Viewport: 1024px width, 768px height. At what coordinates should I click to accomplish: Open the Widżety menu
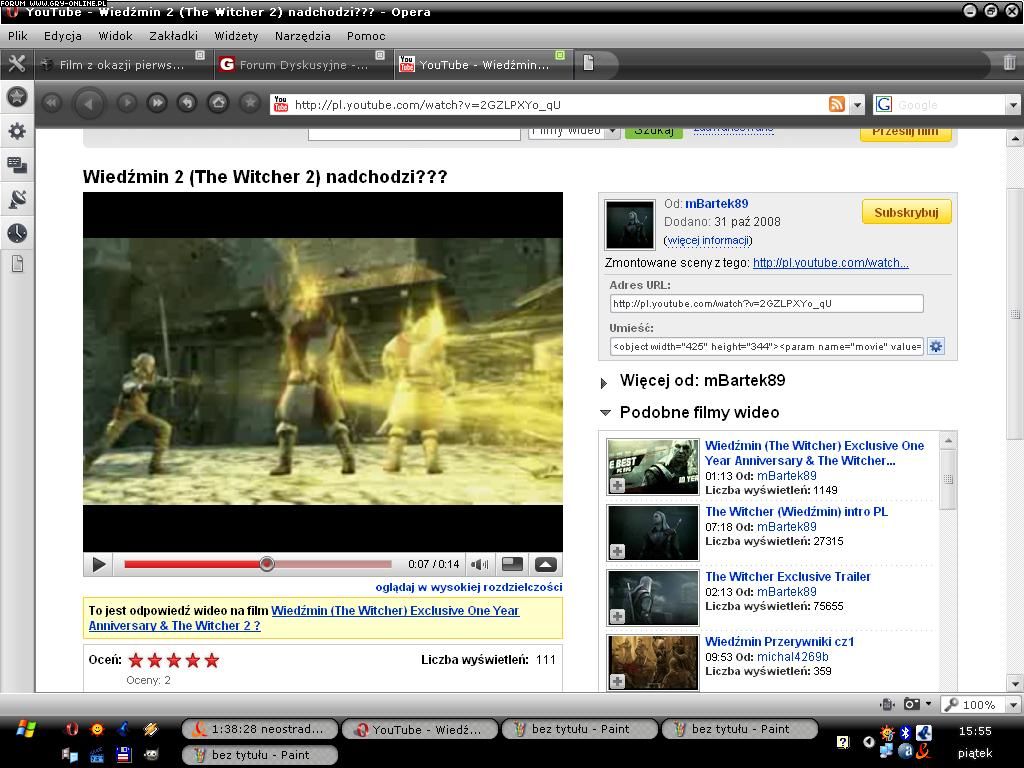(236, 36)
